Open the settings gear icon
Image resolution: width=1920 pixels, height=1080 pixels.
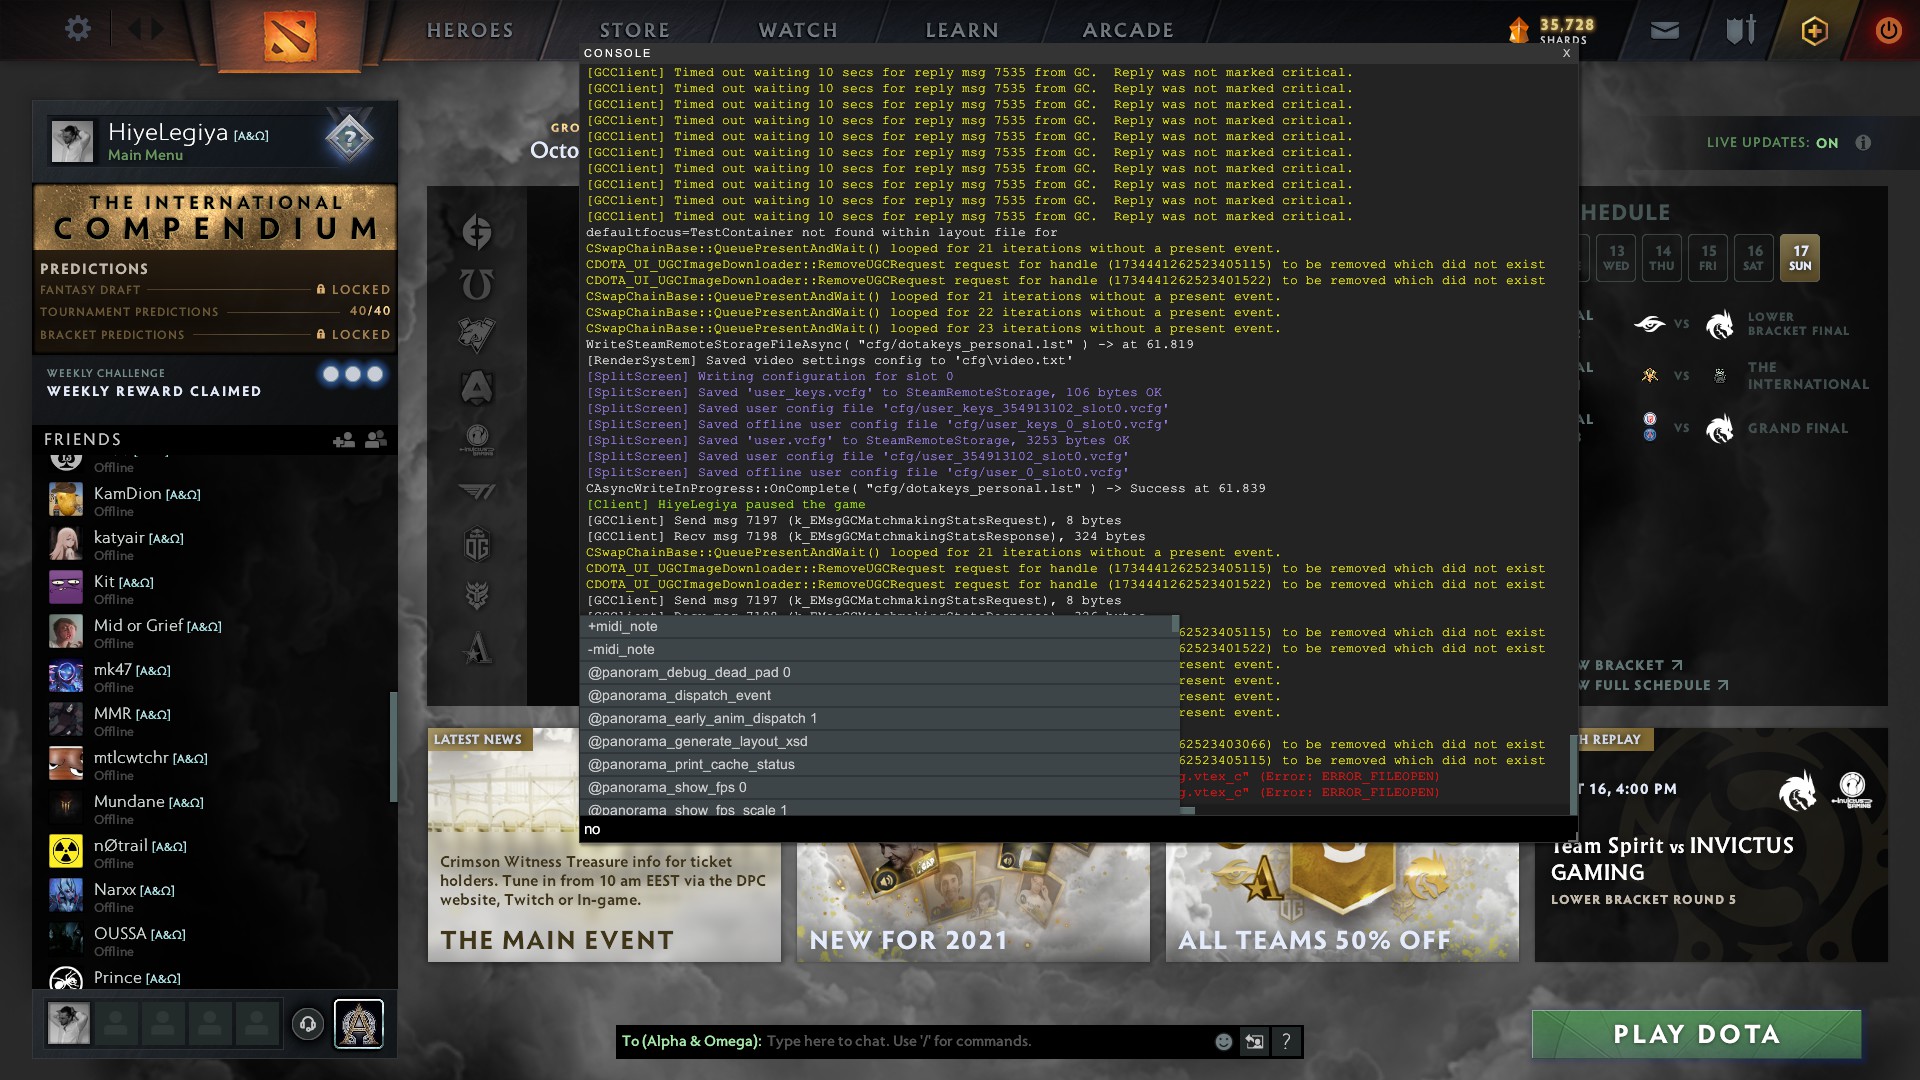(x=77, y=29)
